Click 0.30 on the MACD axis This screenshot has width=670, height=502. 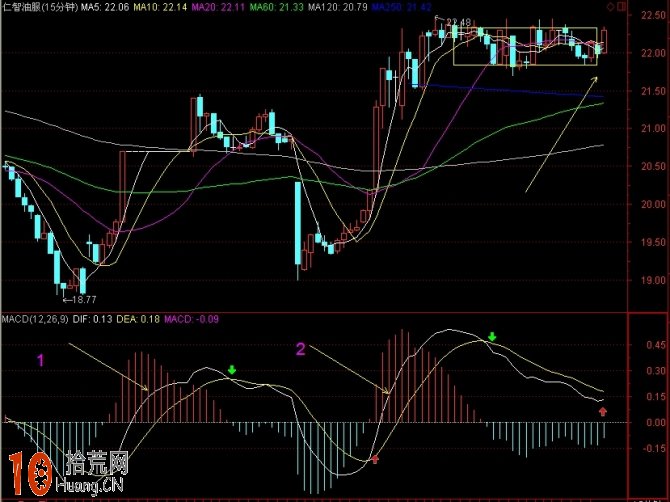click(x=655, y=371)
